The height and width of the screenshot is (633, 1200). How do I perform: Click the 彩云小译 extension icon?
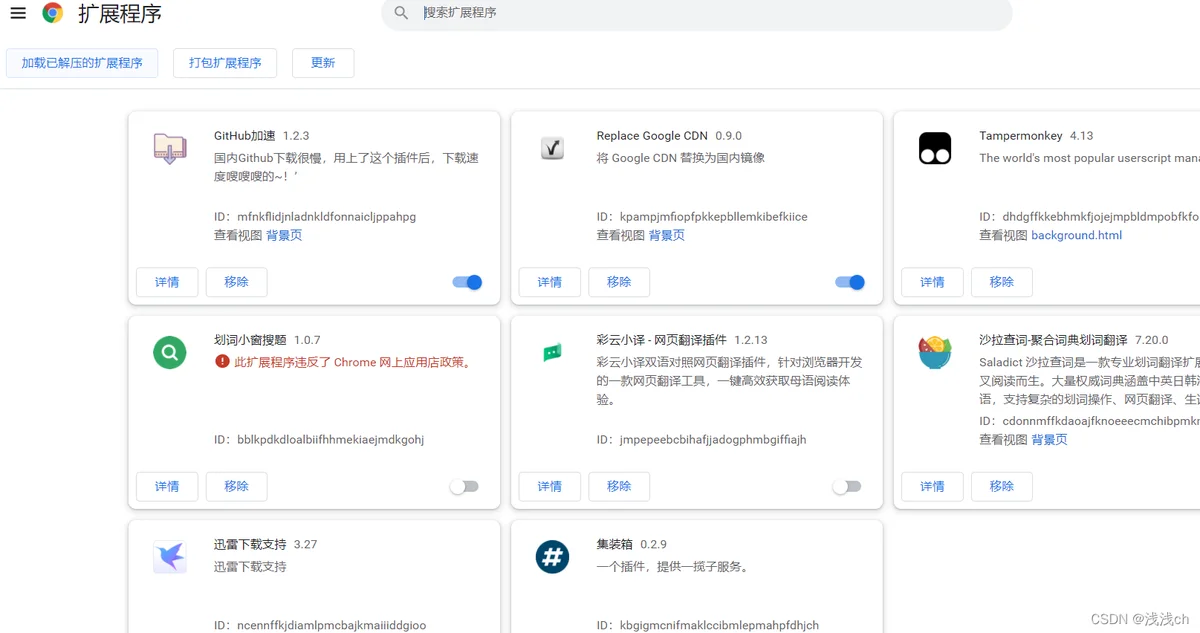[552, 352]
